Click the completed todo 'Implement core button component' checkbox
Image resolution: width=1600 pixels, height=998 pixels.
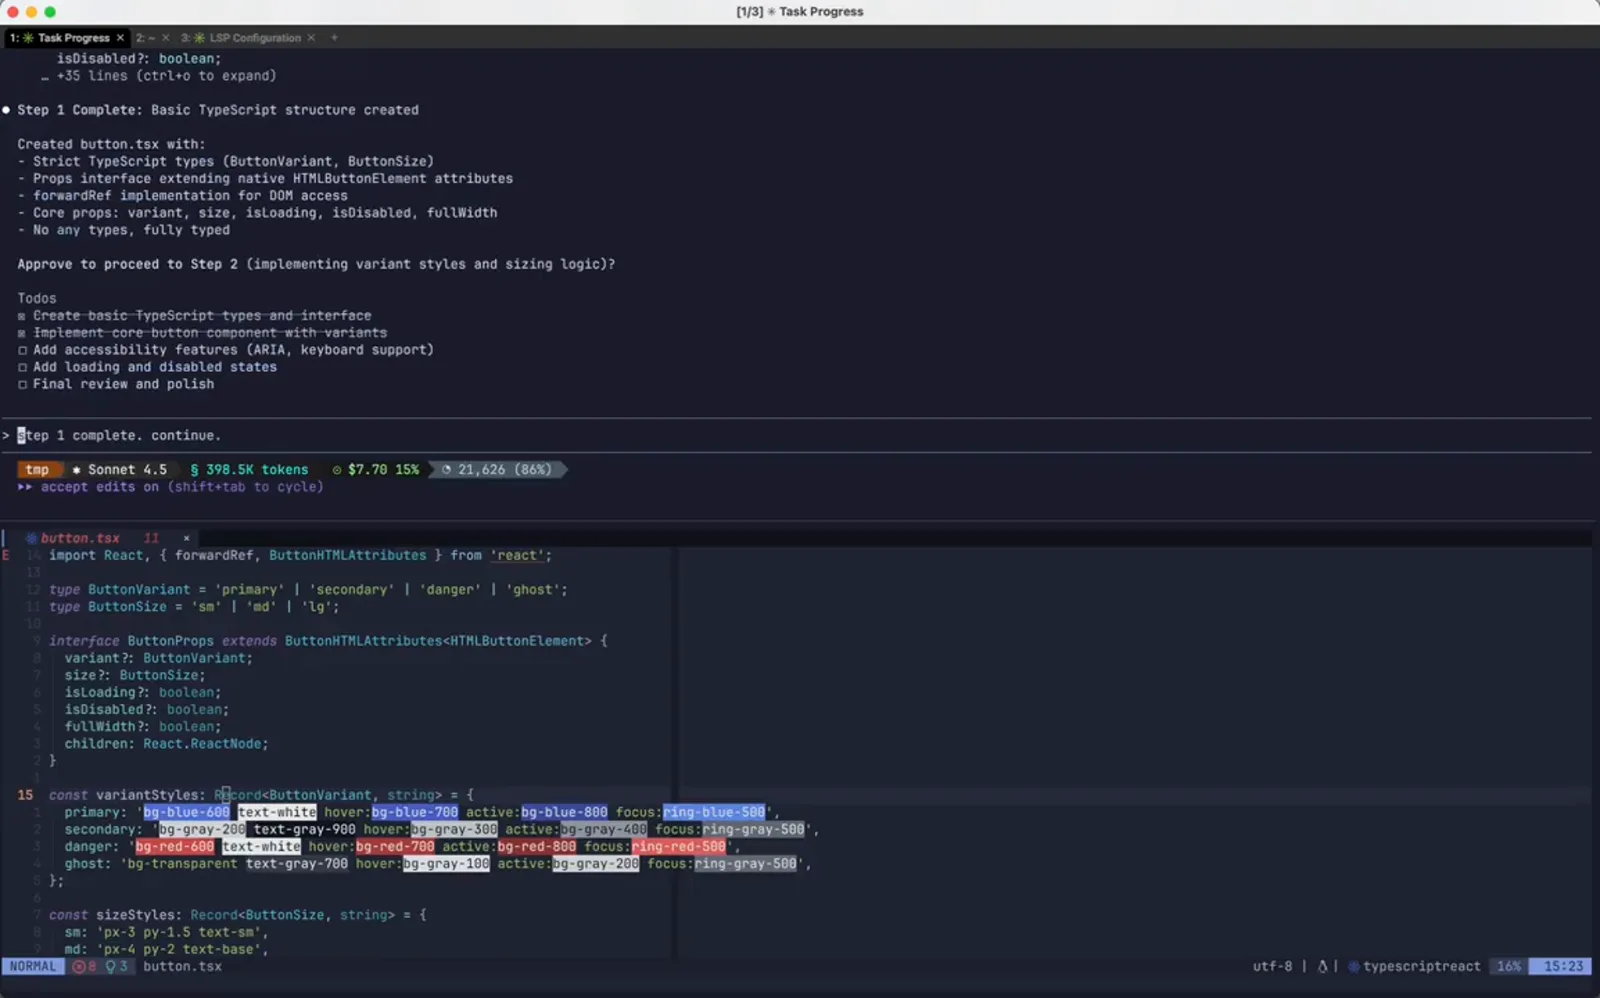(22, 333)
